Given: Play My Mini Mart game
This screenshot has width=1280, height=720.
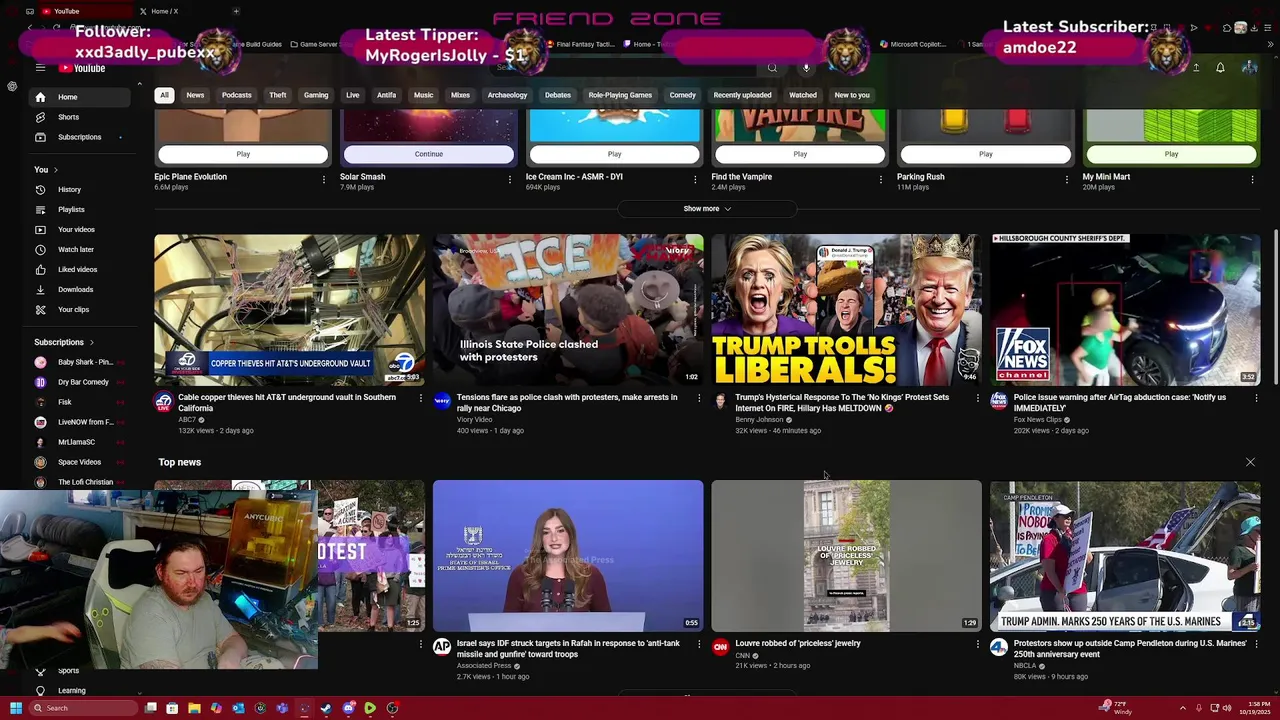Looking at the screenshot, I should pos(1171,154).
